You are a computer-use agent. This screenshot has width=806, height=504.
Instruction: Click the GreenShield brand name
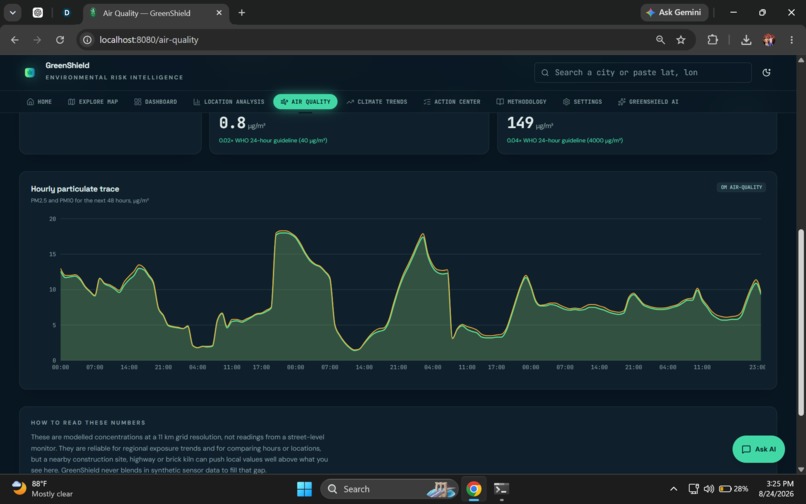click(67, 65)
